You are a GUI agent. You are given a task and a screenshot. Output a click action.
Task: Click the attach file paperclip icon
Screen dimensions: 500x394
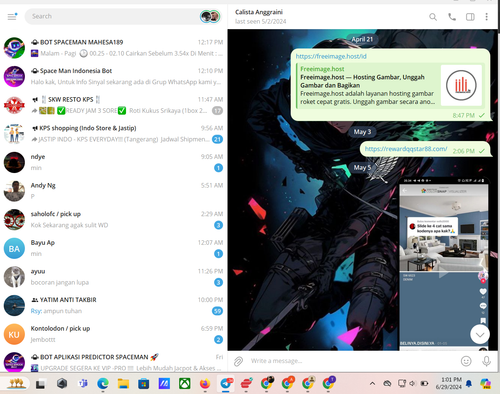pyautogui.click(x=238, y=361)
